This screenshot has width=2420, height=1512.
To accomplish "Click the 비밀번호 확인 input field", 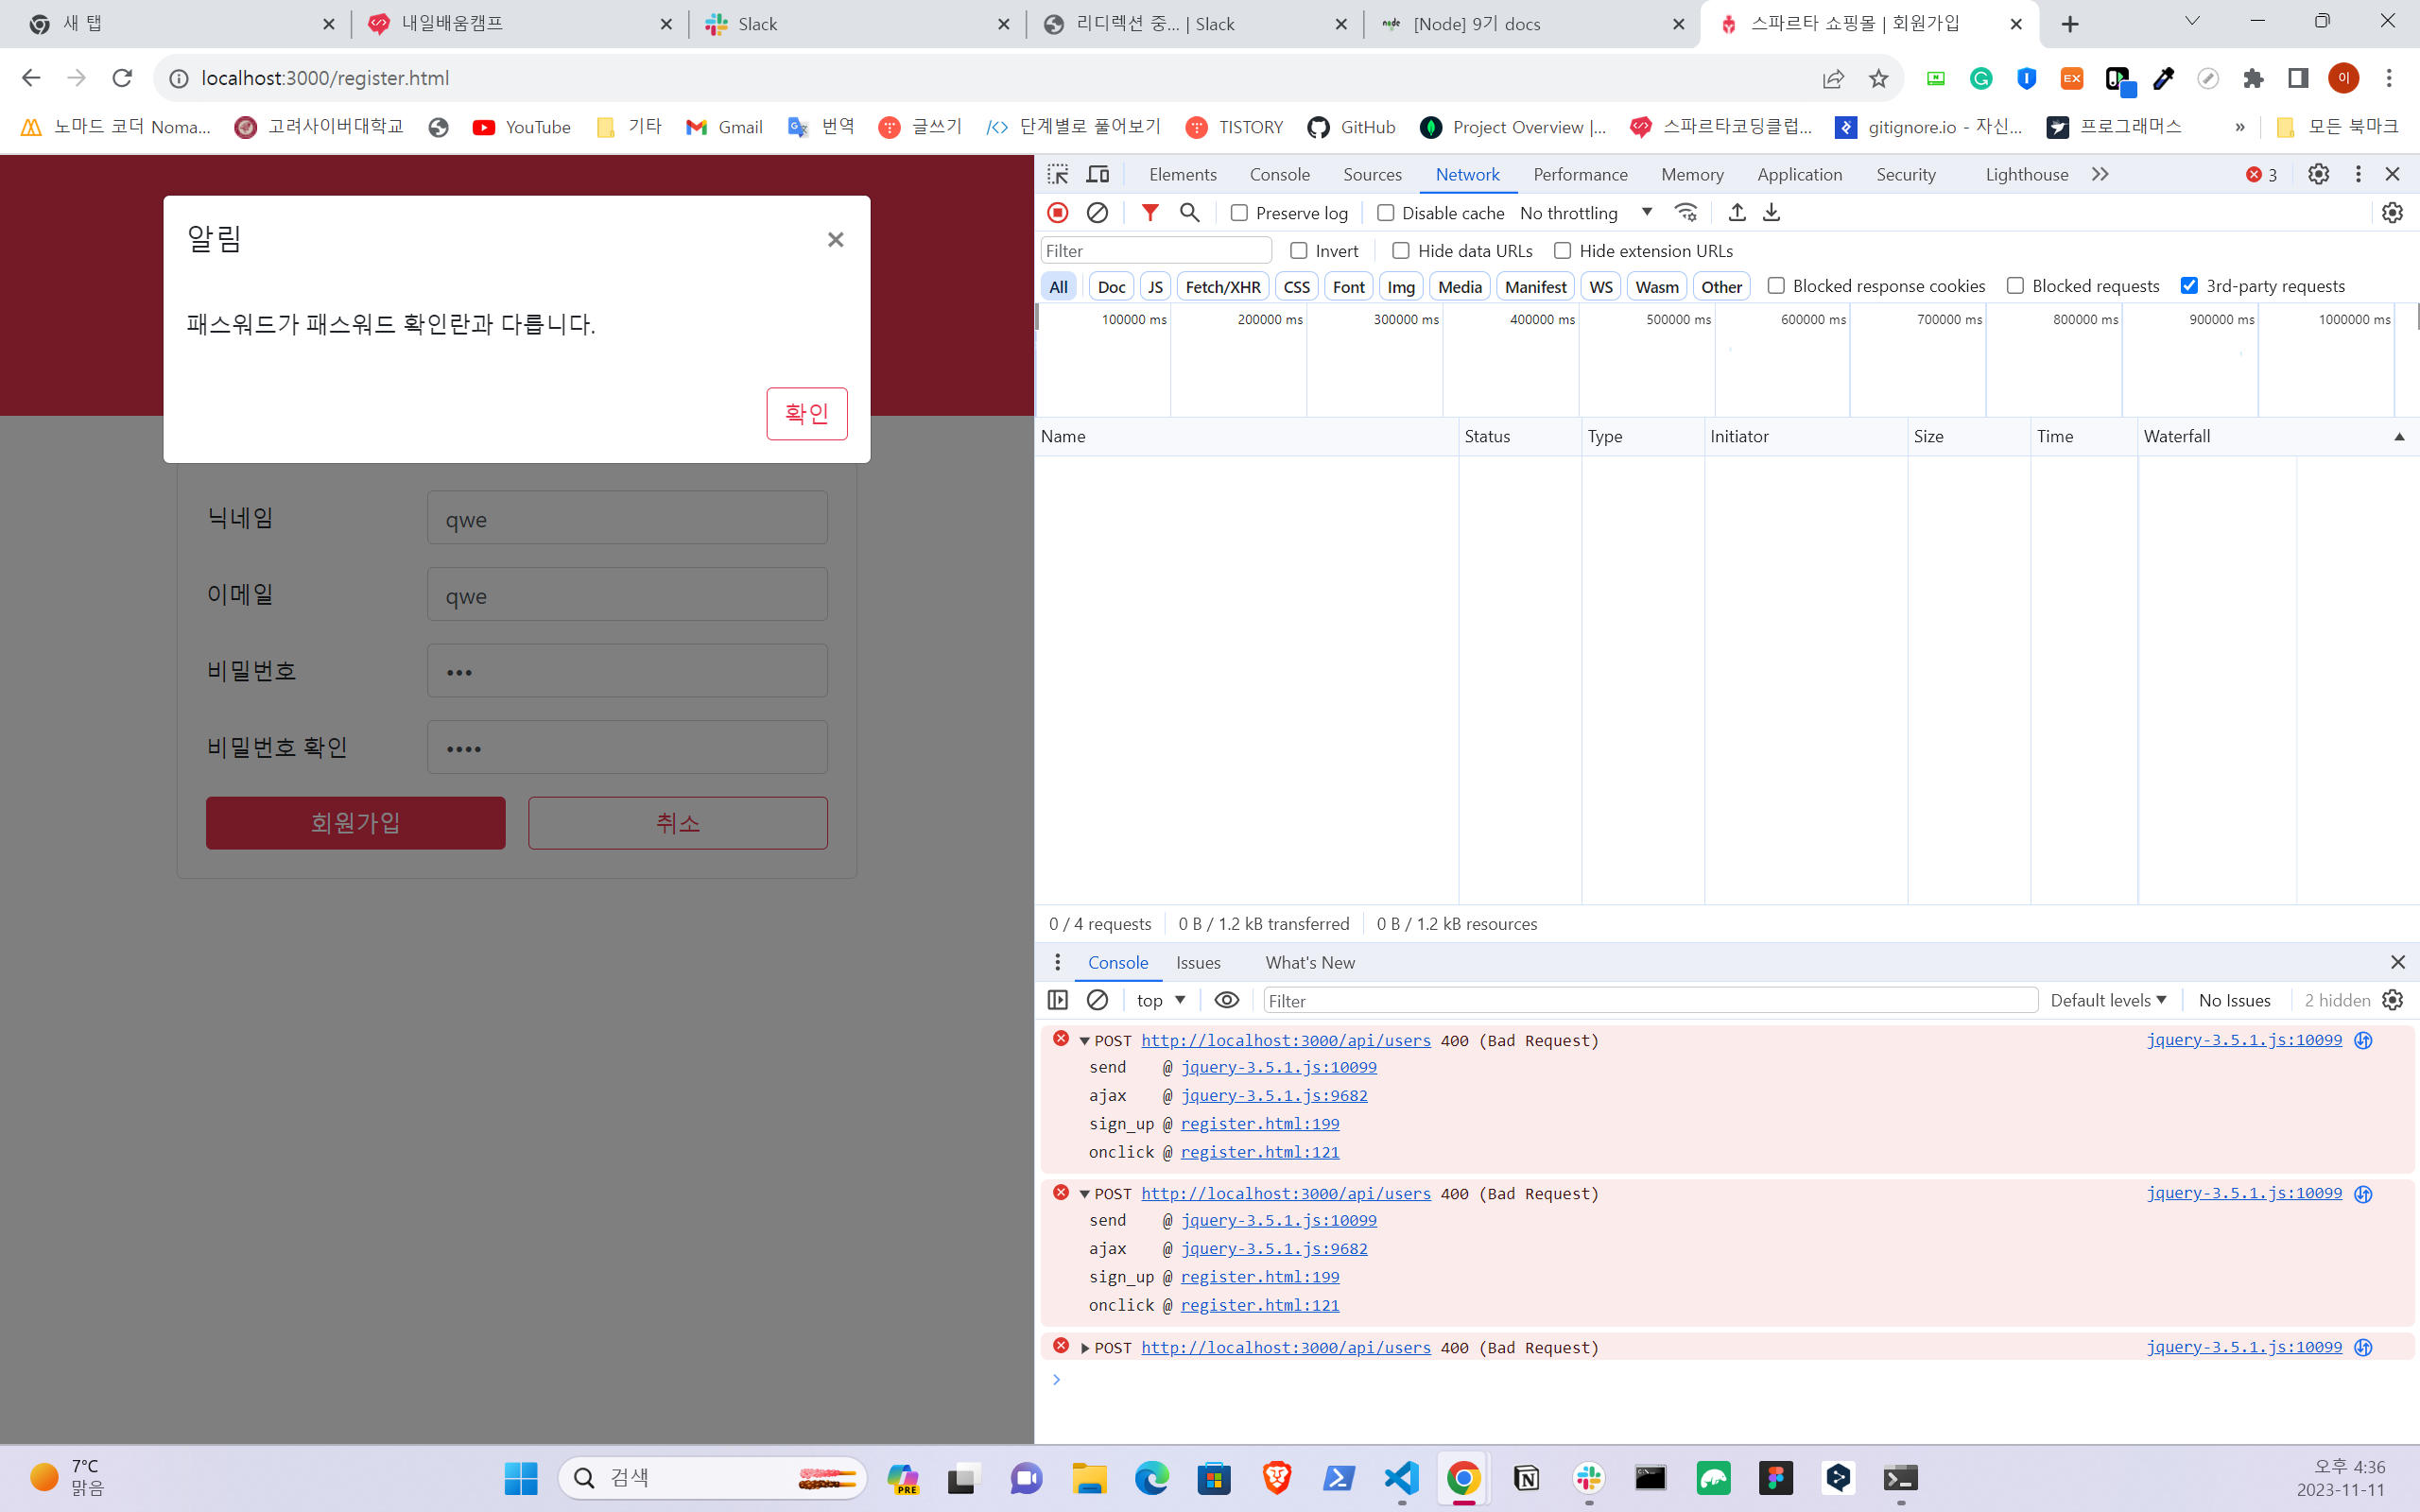I will 627,747.
